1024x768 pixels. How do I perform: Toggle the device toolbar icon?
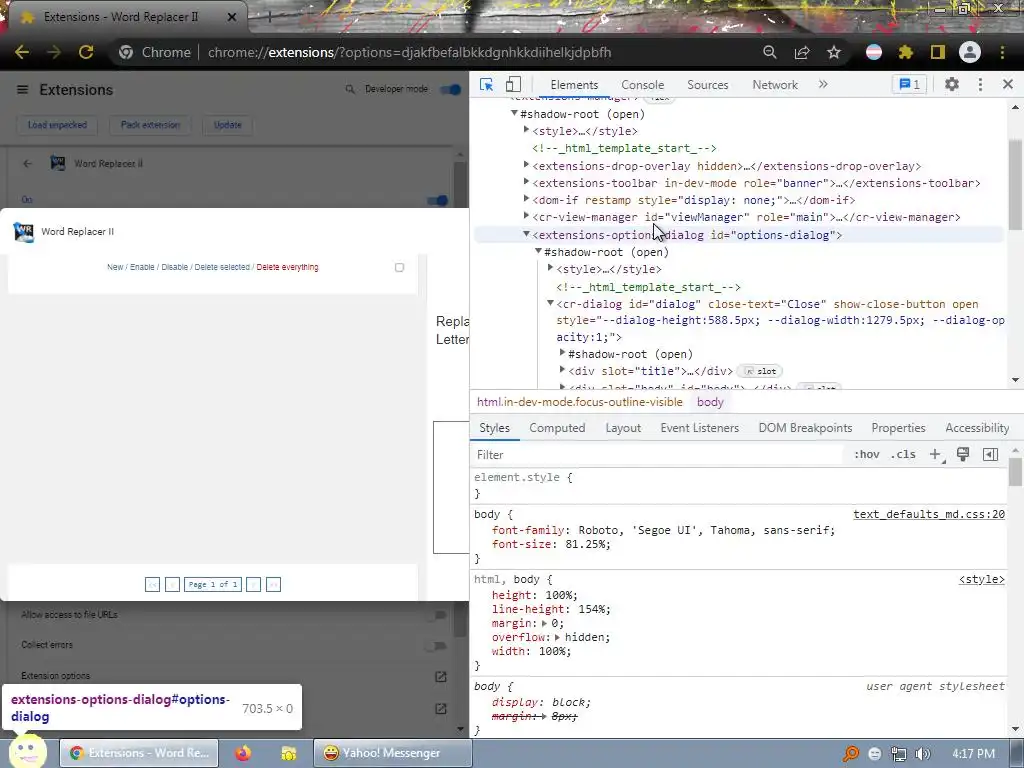click(513, 85)
